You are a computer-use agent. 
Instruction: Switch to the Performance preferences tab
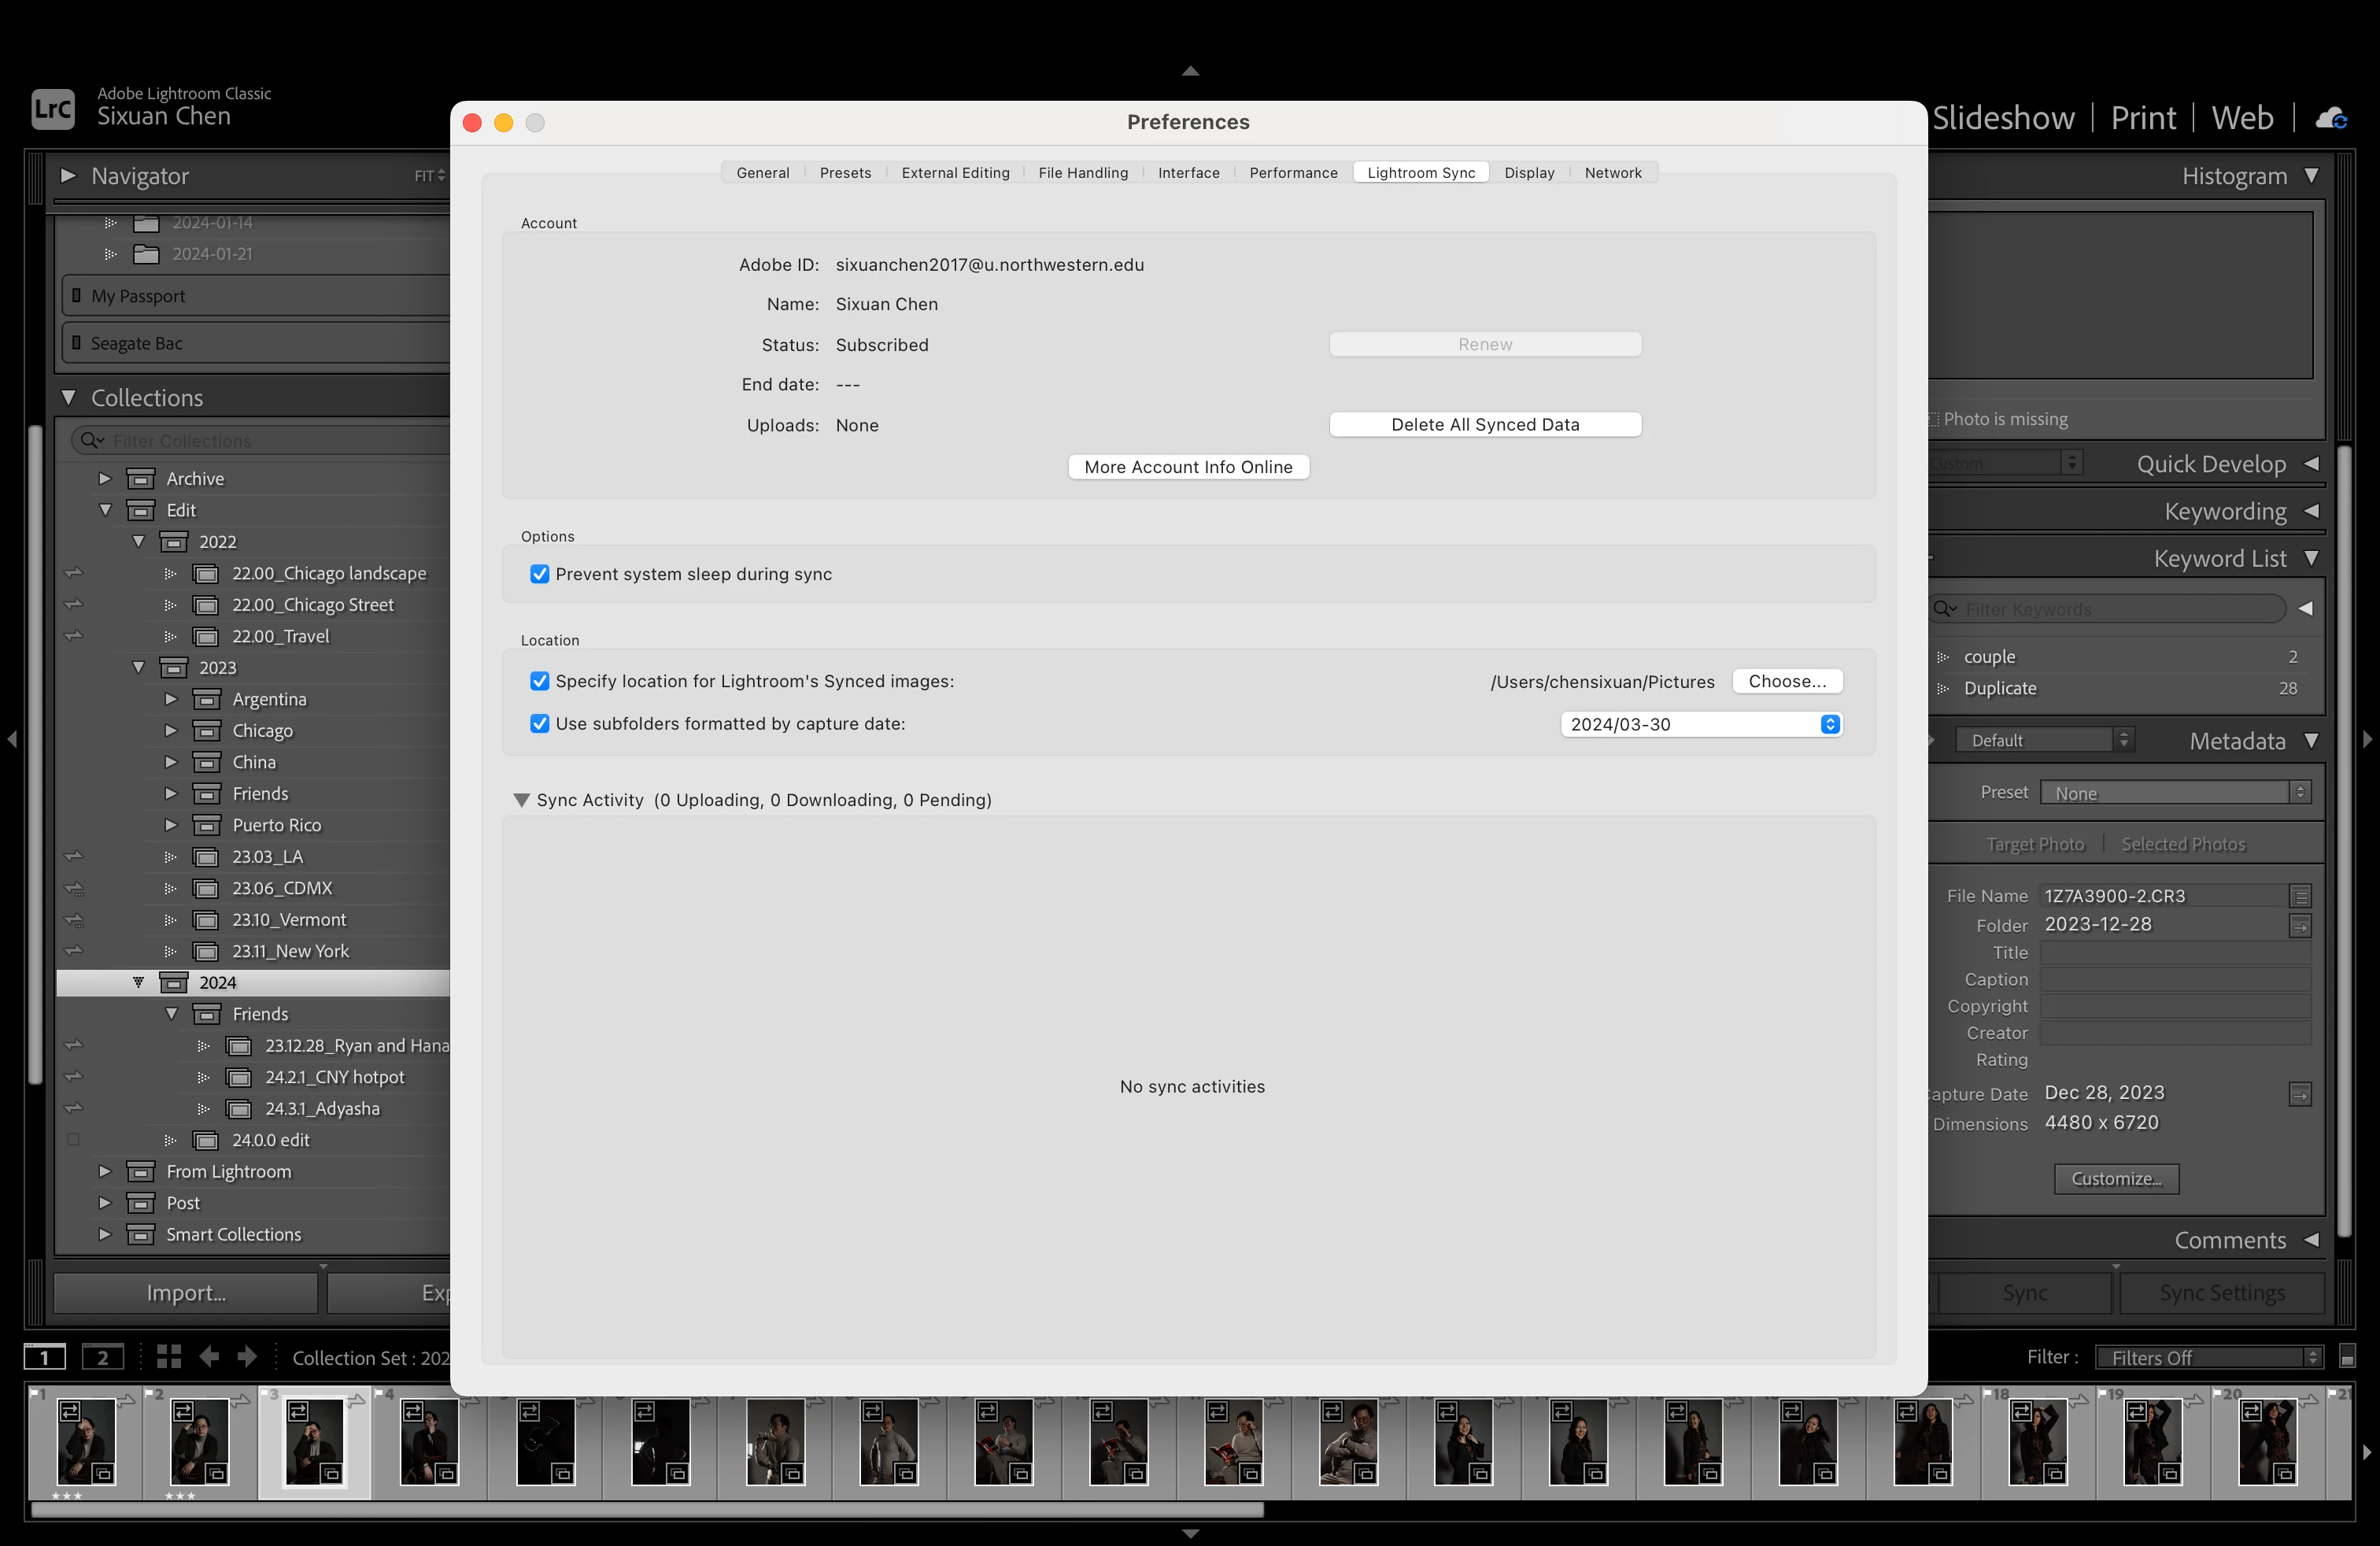(1292, 172)
